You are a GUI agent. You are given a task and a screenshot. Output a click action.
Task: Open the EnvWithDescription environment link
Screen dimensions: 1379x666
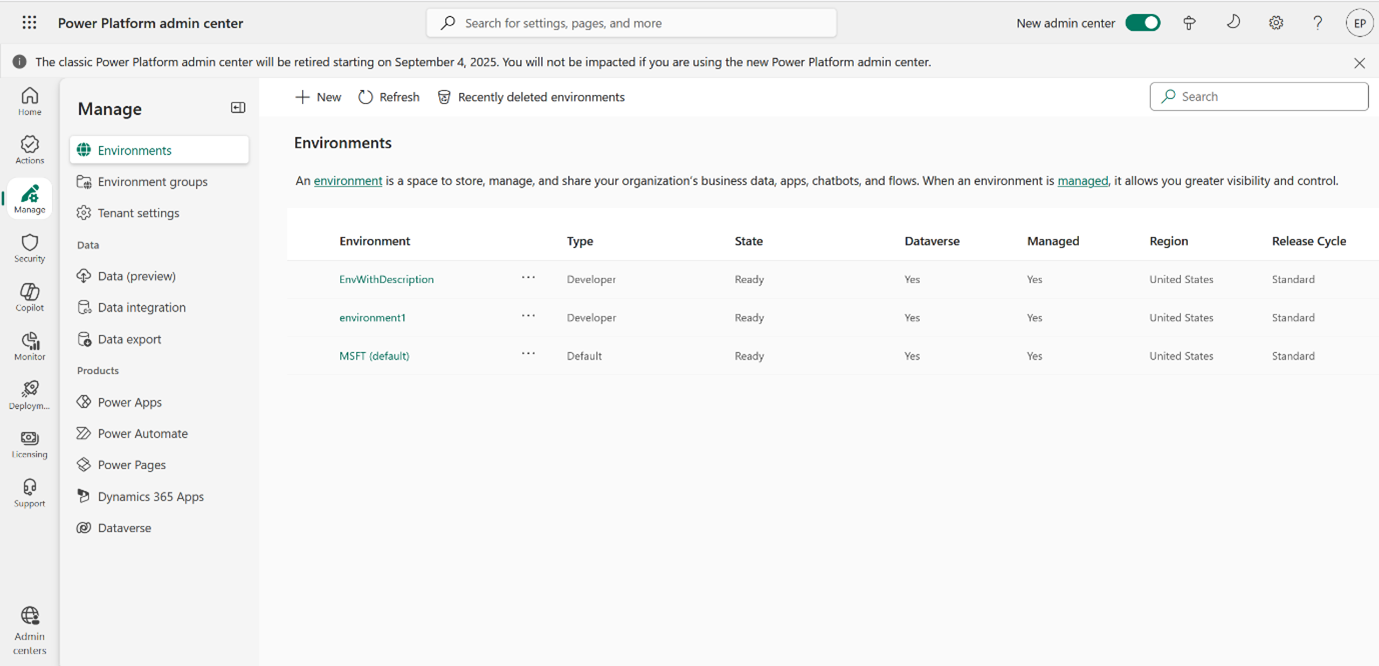386,280
